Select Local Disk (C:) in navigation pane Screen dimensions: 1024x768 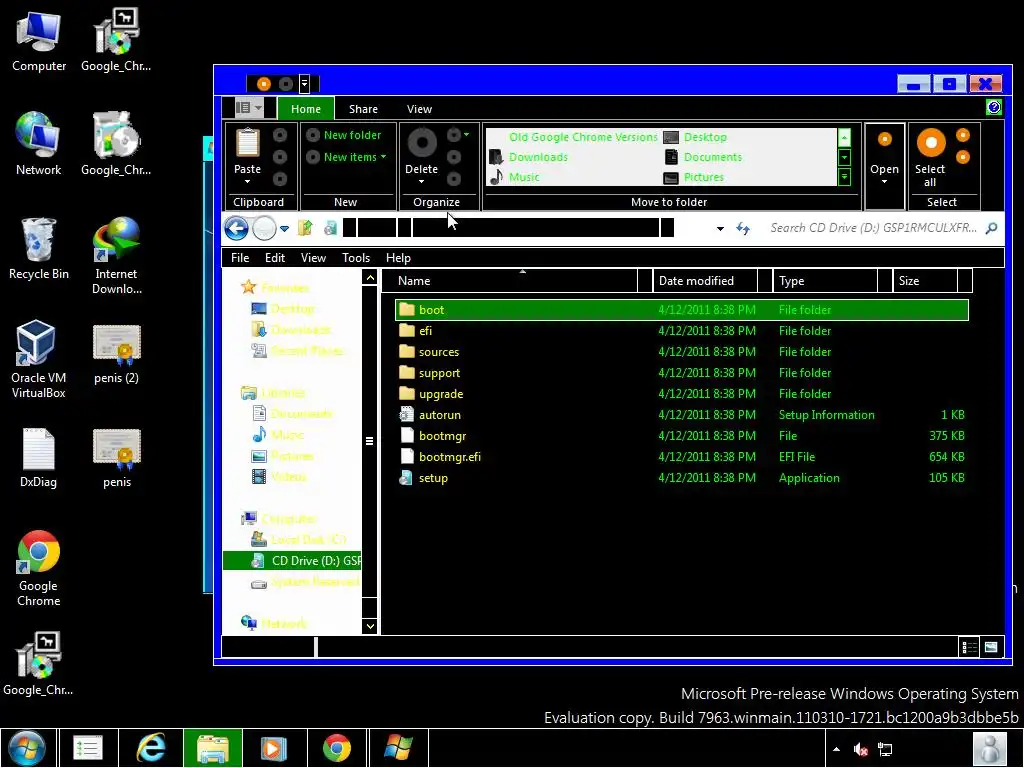pyautogui.click(x=299, y=539)
